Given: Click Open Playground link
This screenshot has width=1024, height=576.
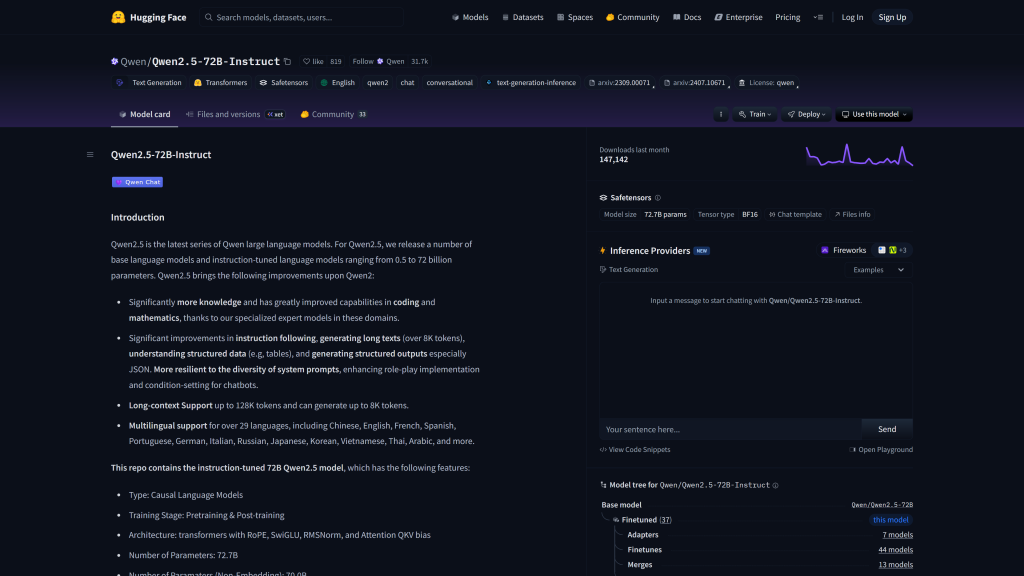Looking at the screenshot, I should (880, 450).
